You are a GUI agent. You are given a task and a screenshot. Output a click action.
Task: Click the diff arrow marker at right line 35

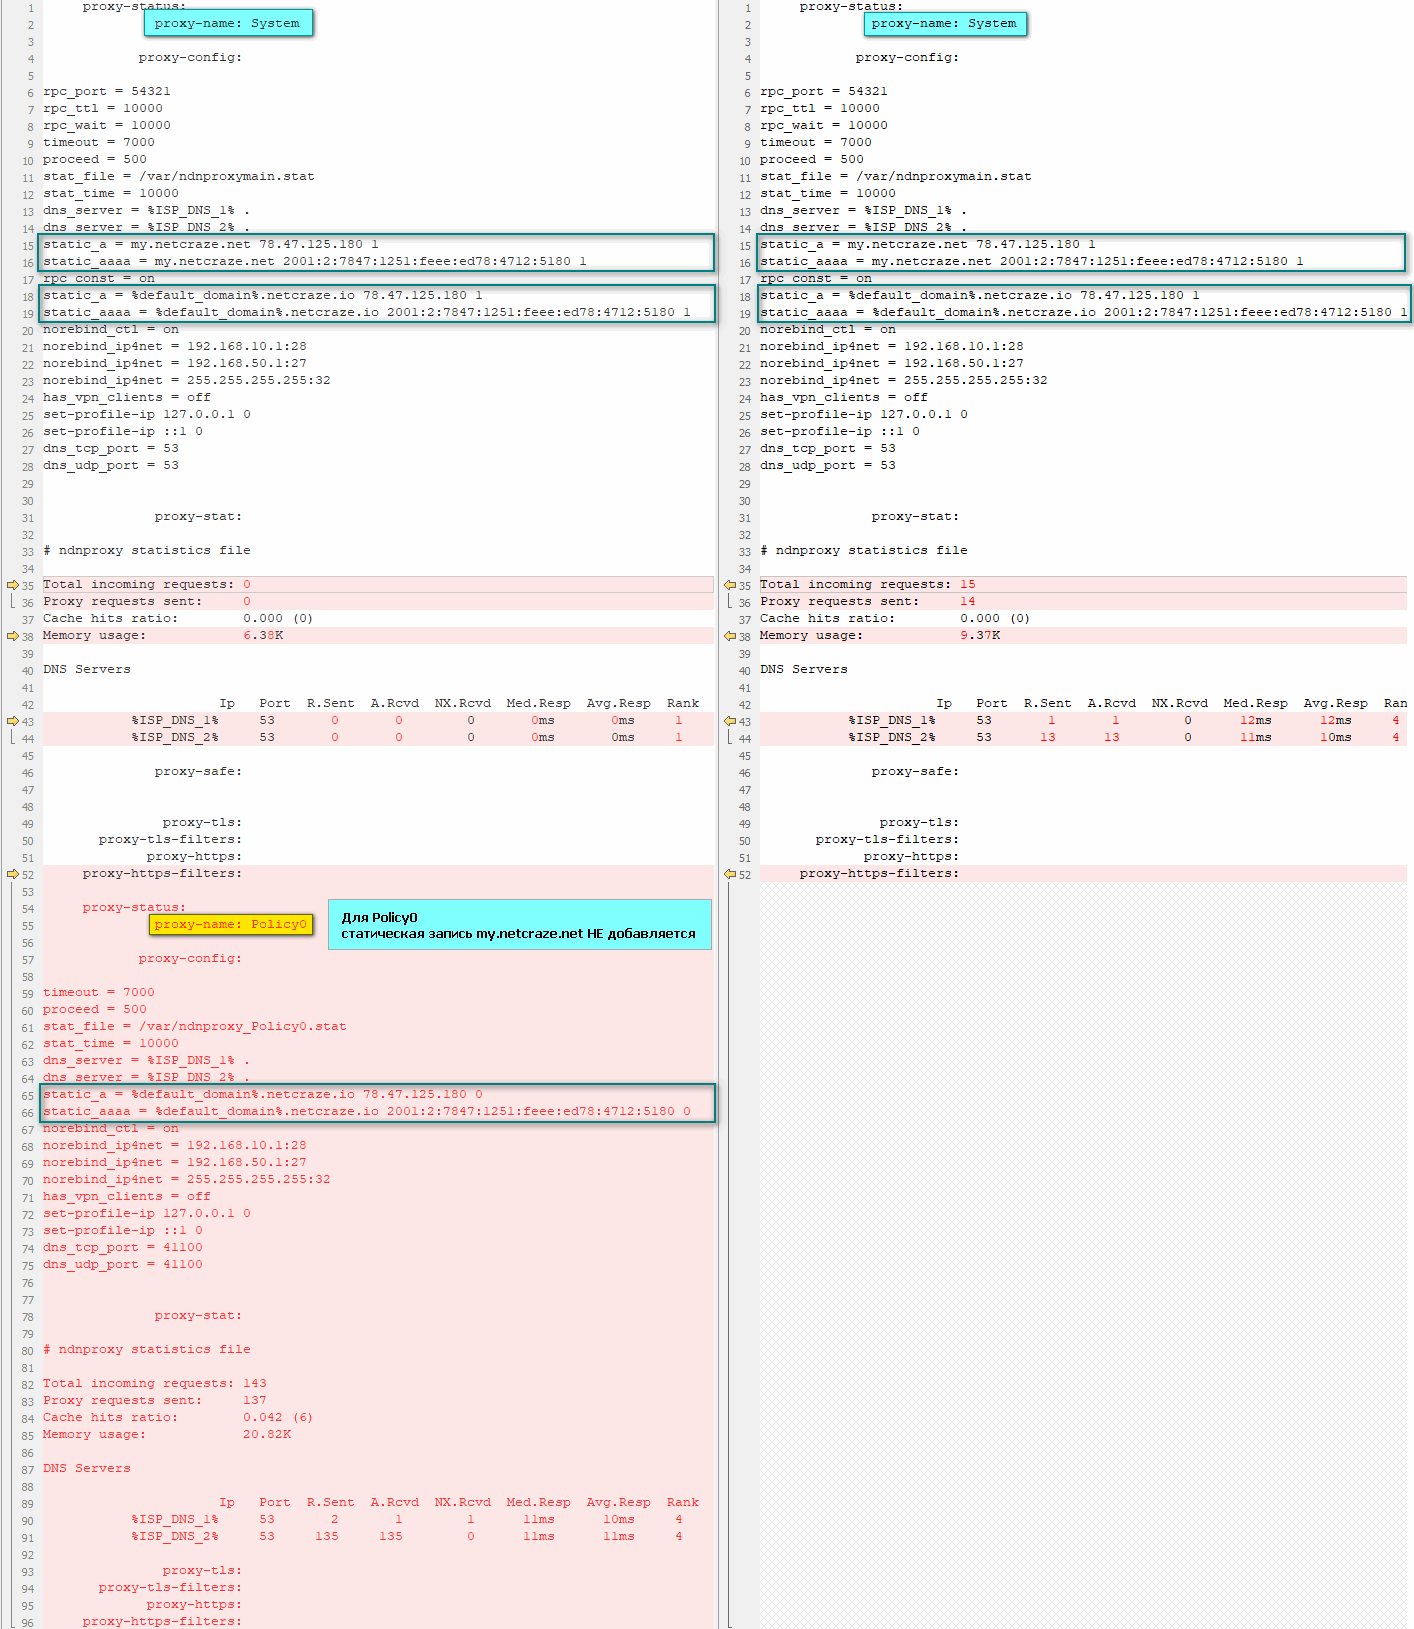(x=730, y=585)
